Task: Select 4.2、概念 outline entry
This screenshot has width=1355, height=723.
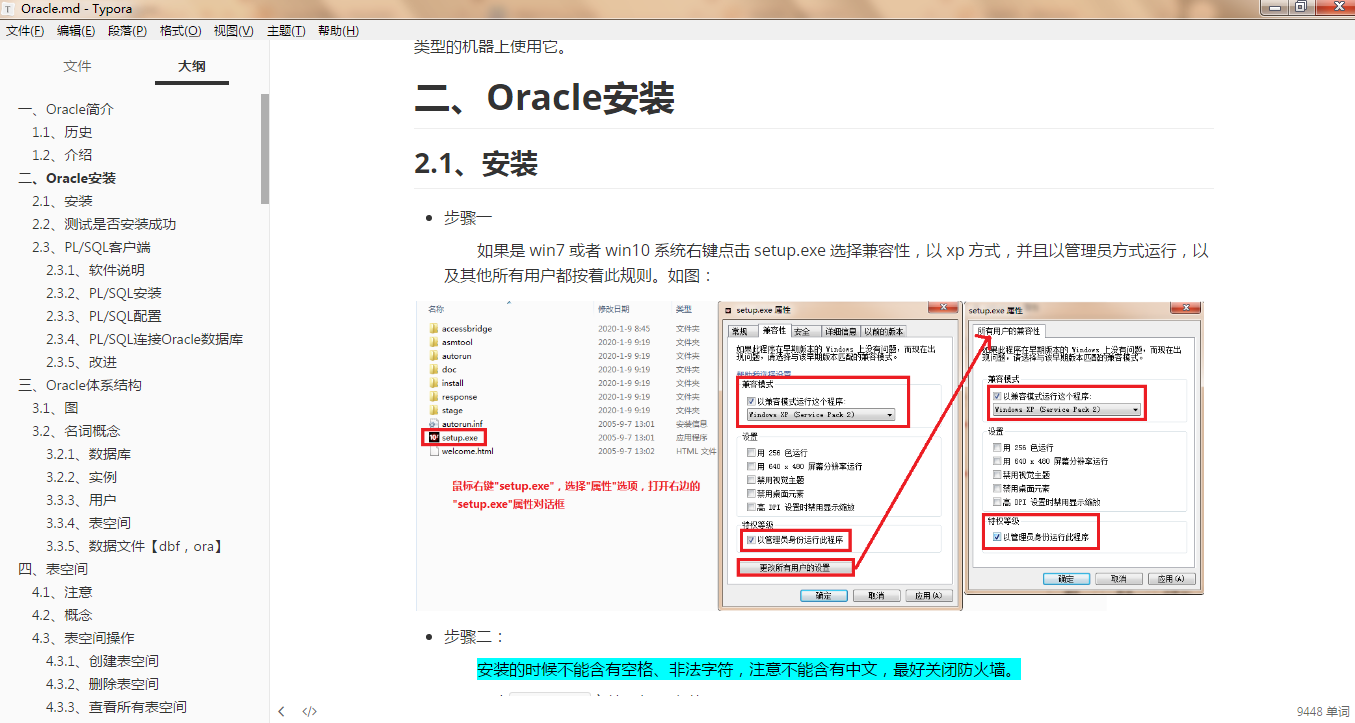Action: pos(62,615)
